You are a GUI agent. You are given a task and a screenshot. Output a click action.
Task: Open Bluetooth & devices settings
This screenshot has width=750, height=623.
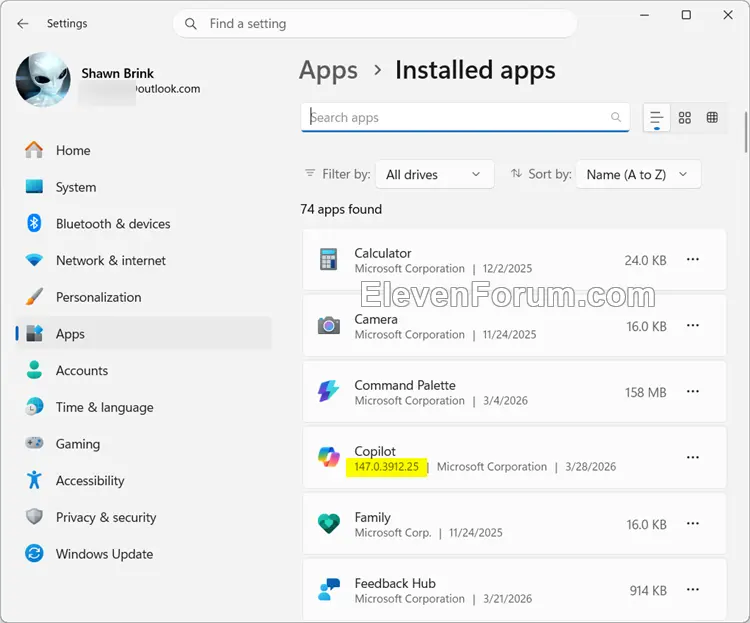143,223
